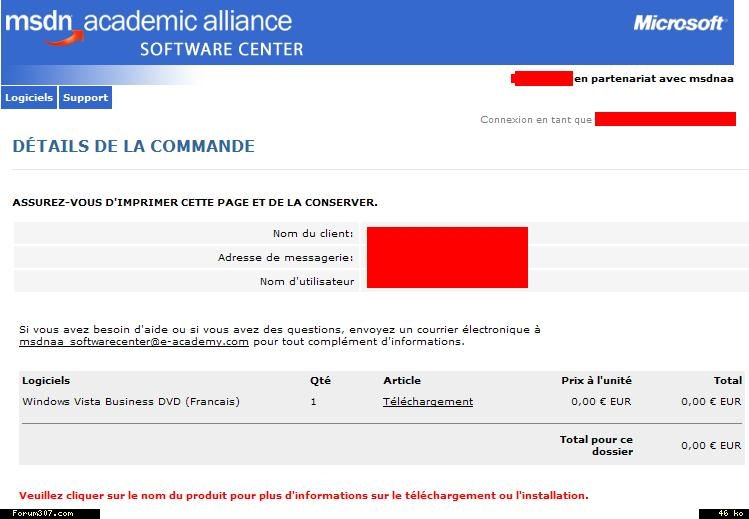
Task: Open the Téléchargement link
Action: (427, 402)
